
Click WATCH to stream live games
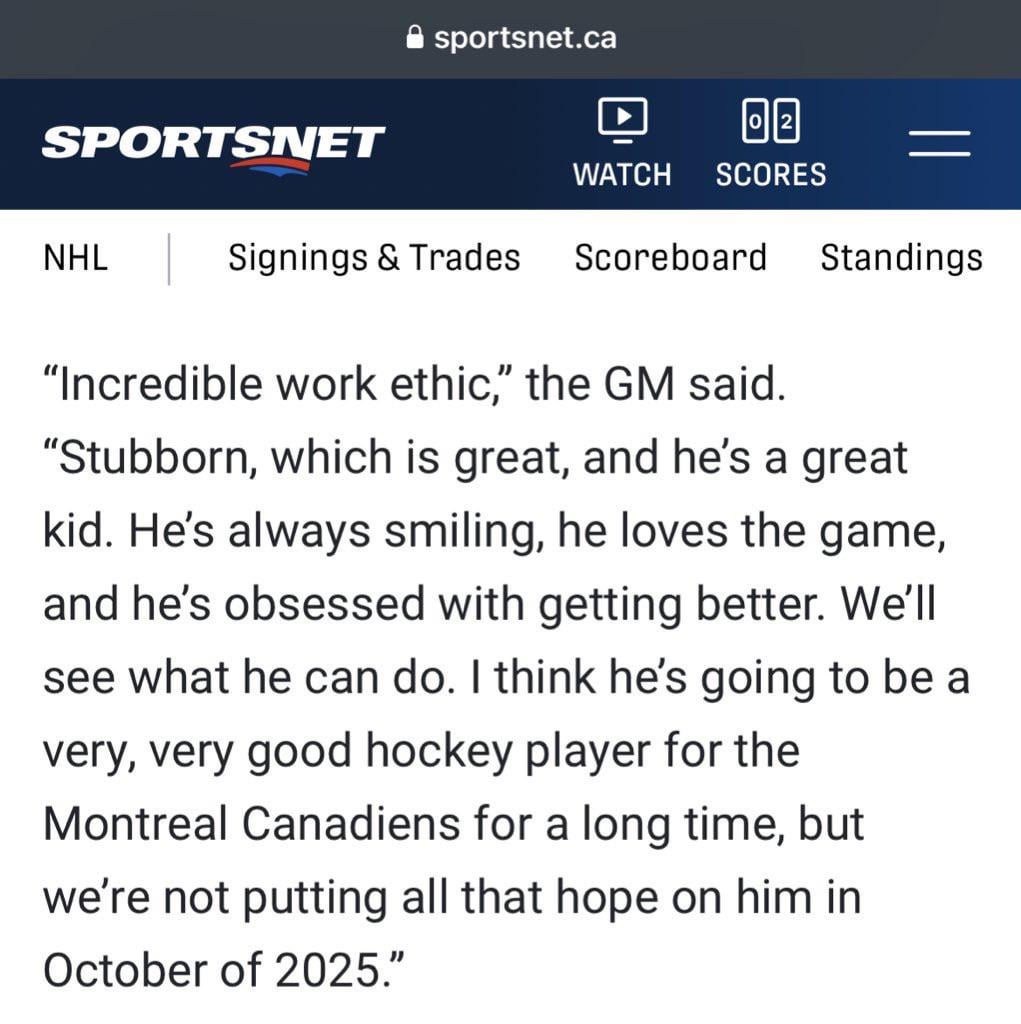621,175
